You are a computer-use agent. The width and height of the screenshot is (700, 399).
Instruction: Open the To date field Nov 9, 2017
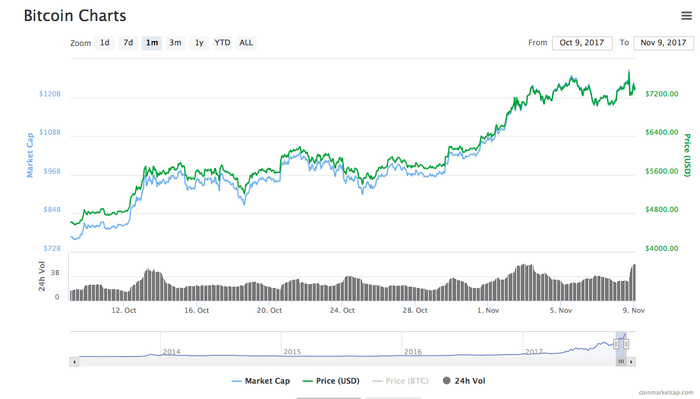point(663,43)
